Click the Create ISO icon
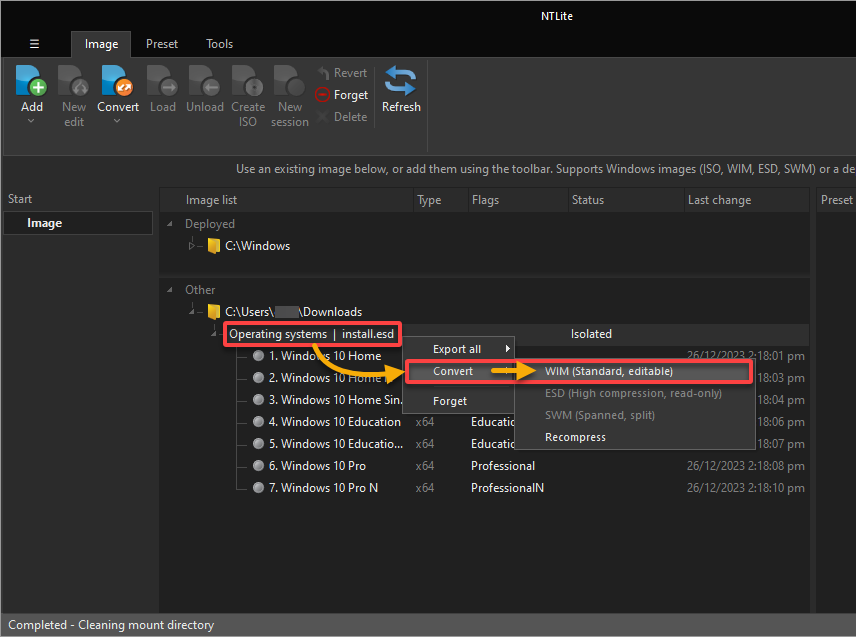The height and width of the screenshot is (637, 856). pyautogui.click(x=247, y=80)
